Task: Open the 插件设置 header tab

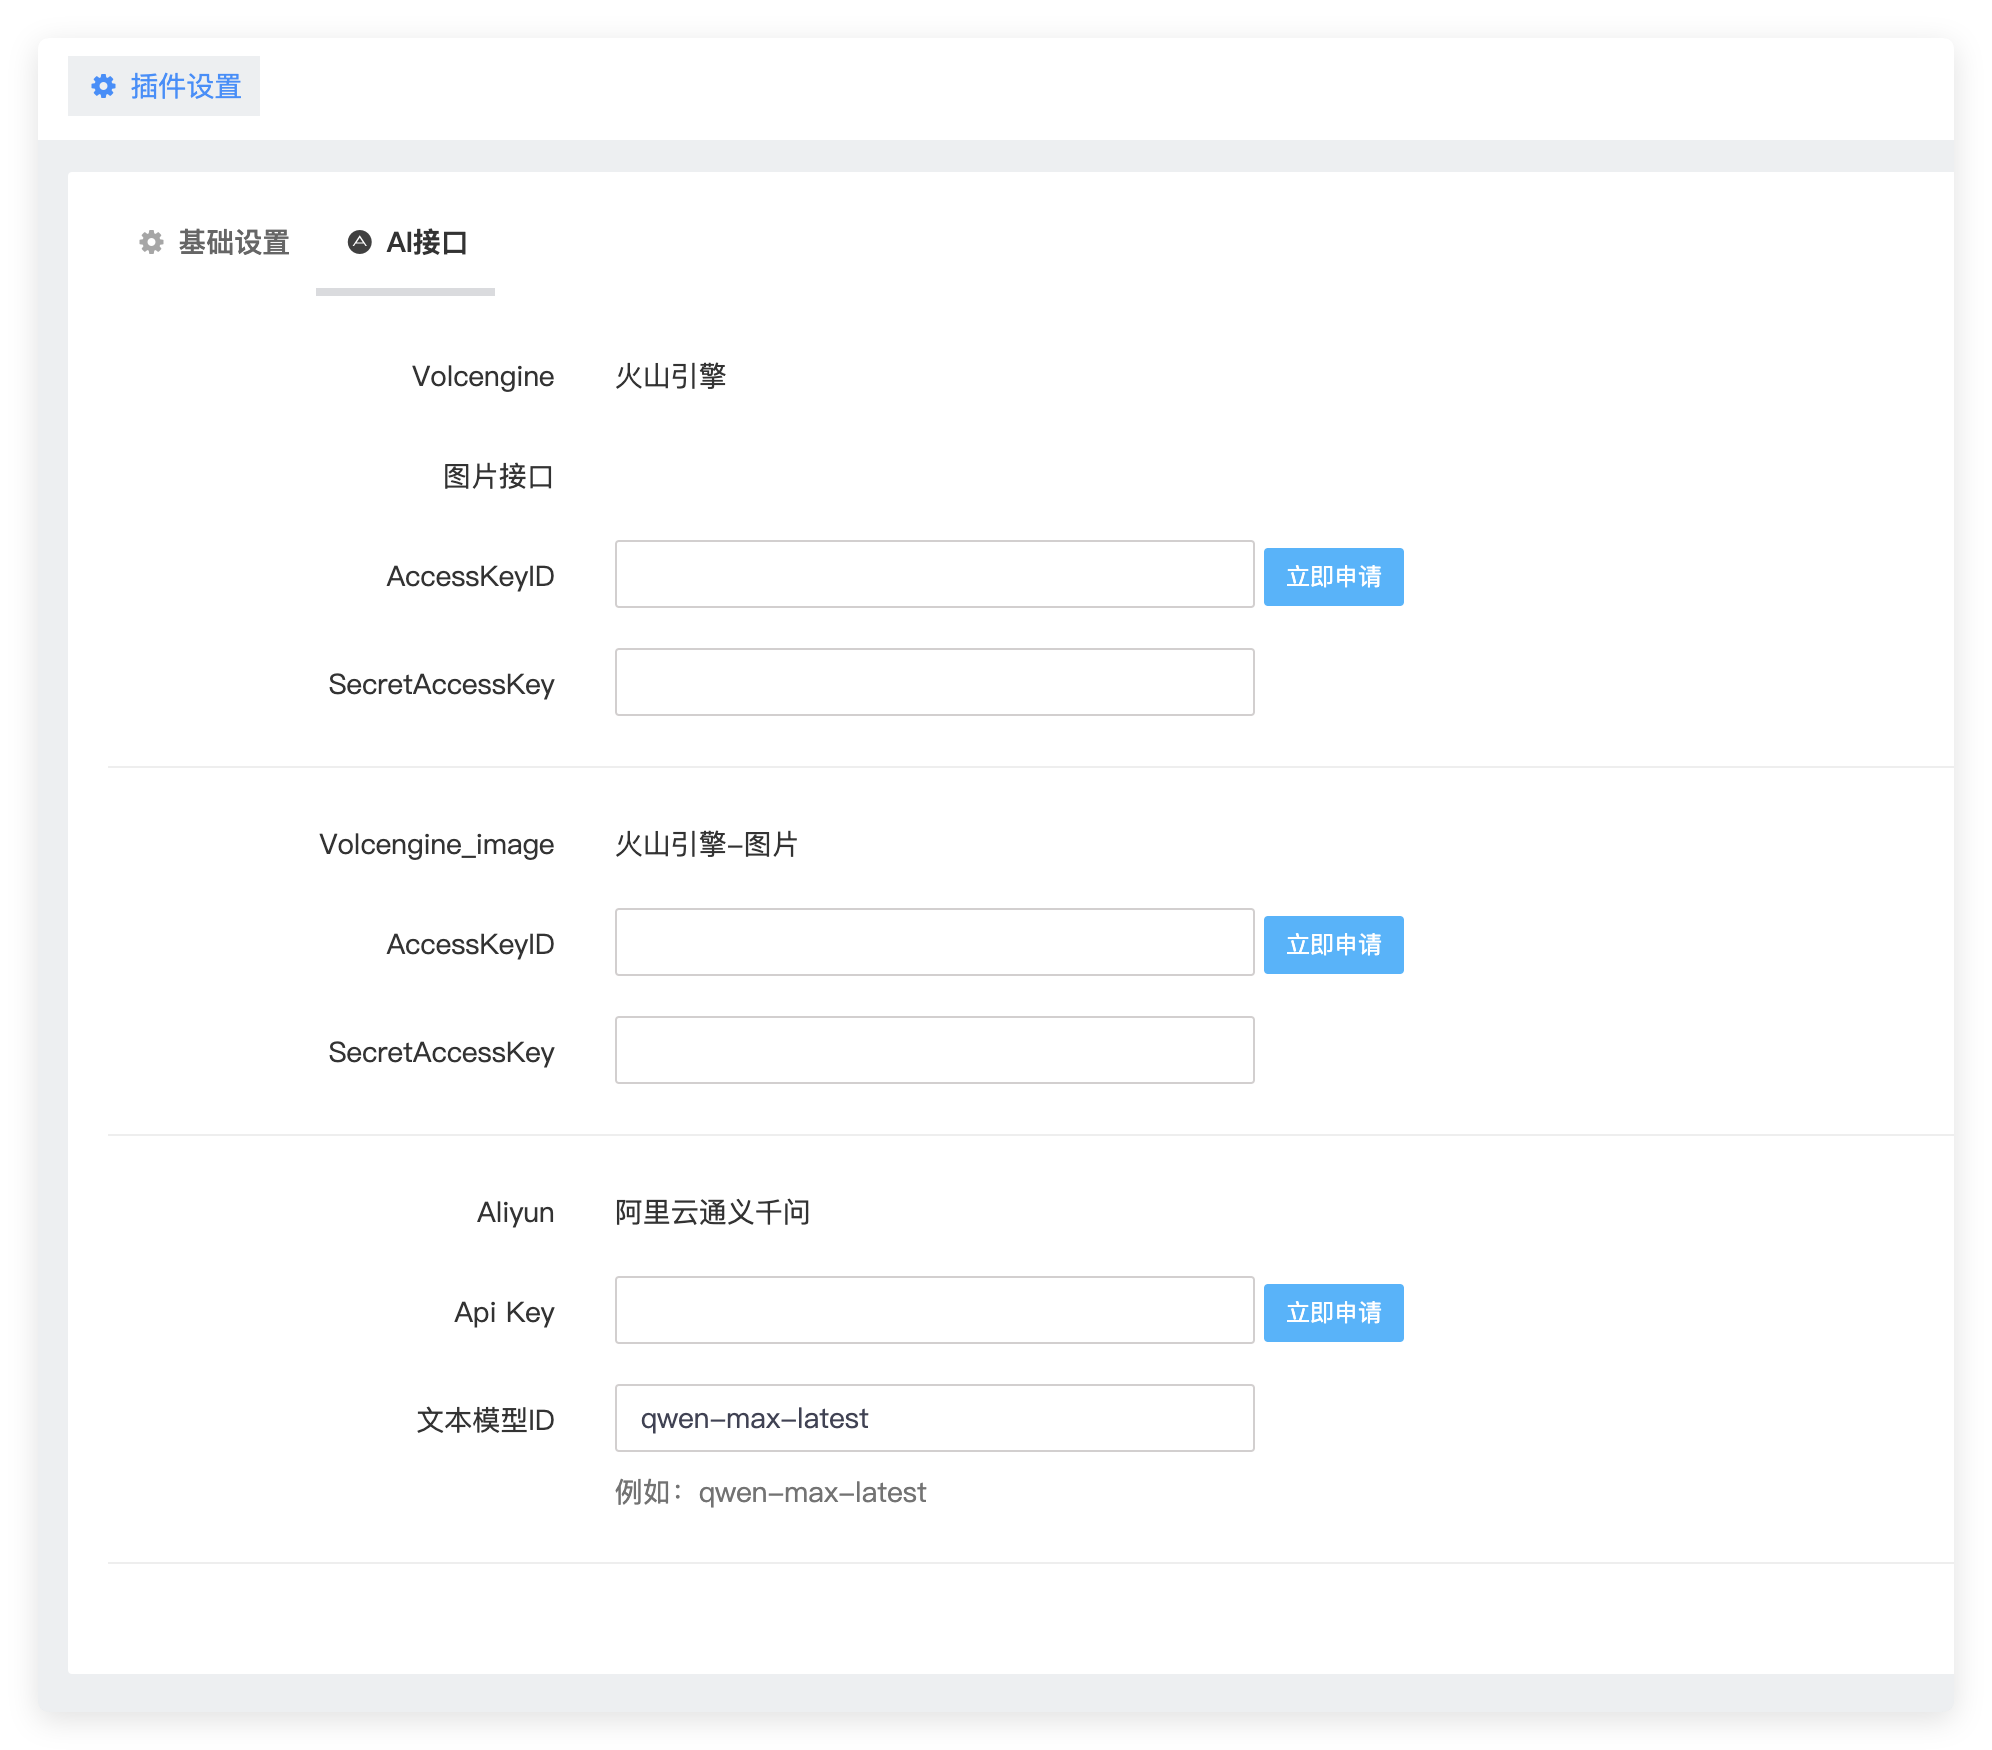Action: (x=185, y=86)
